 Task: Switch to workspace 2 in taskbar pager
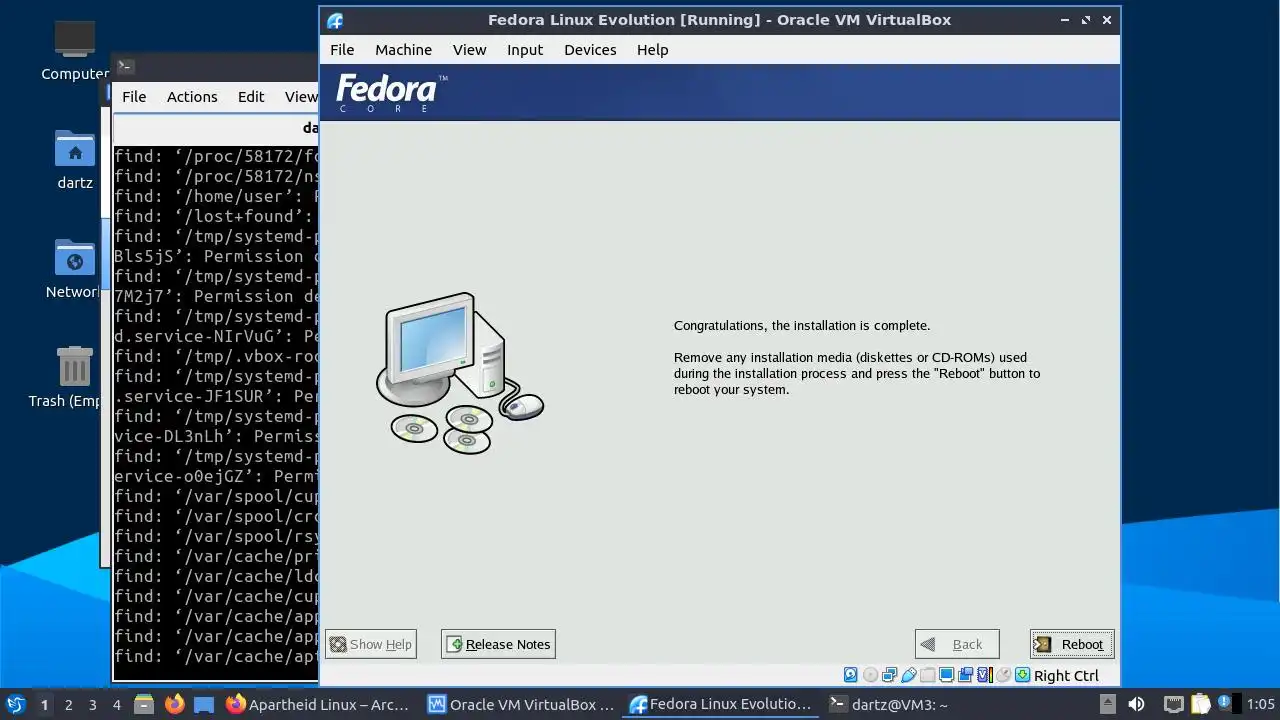(x=68, y=704)
